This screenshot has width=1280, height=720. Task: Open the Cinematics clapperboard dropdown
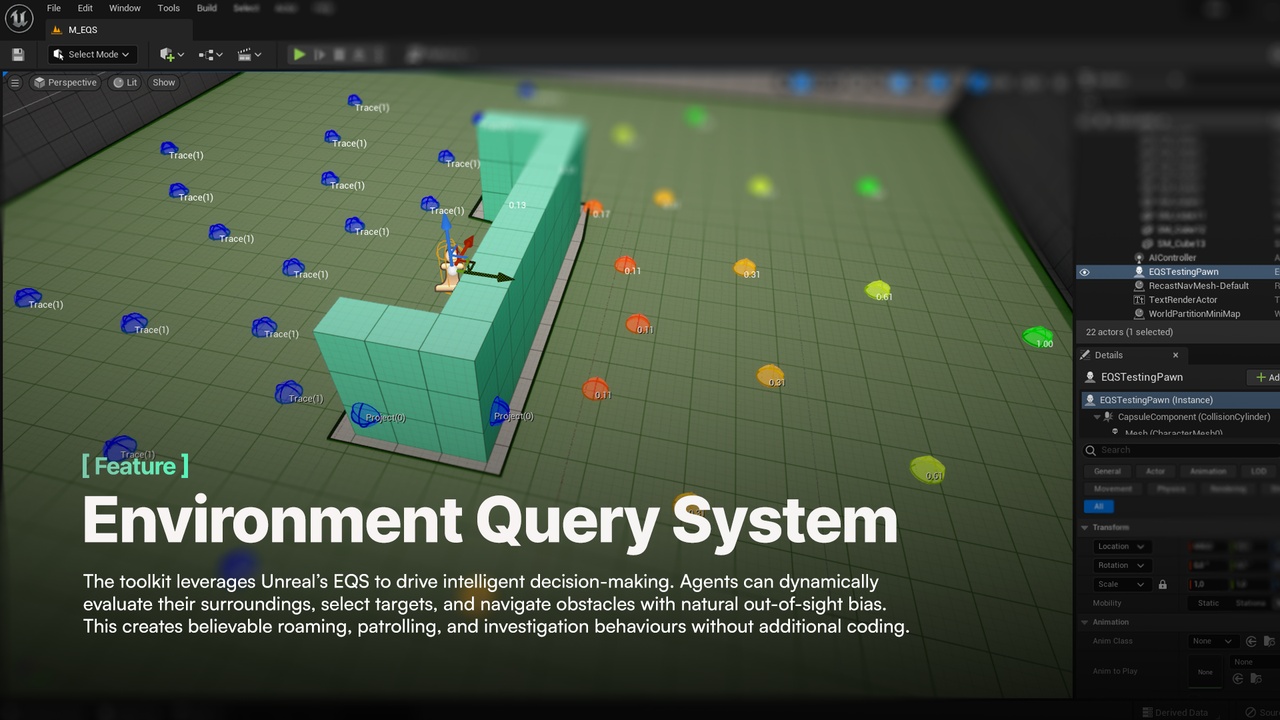pos(249,54)
